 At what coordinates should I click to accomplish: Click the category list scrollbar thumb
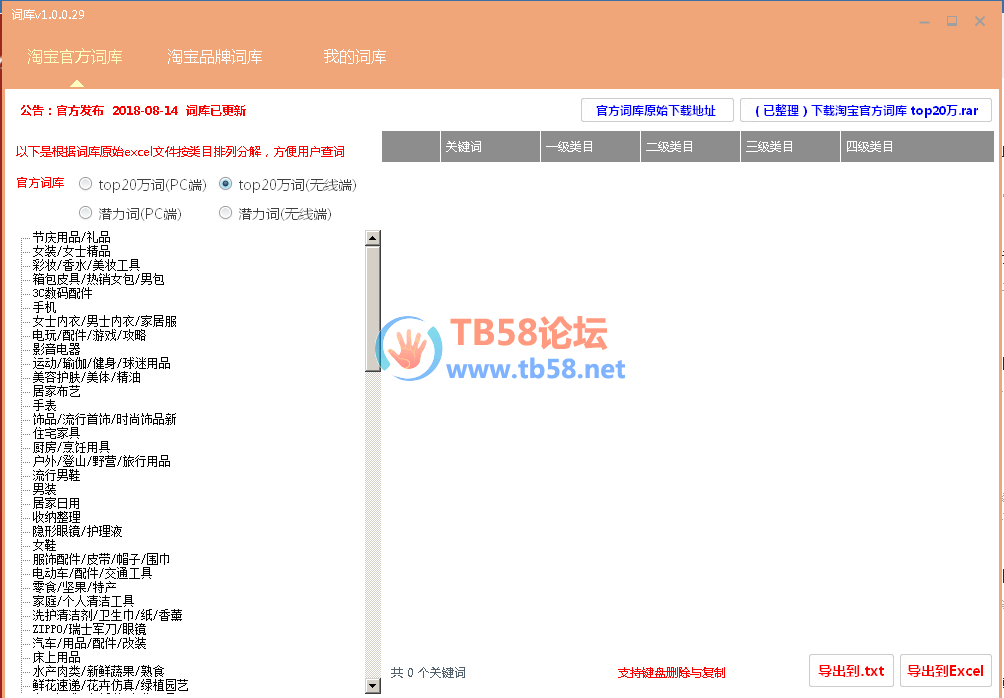[x=373, y=308]
